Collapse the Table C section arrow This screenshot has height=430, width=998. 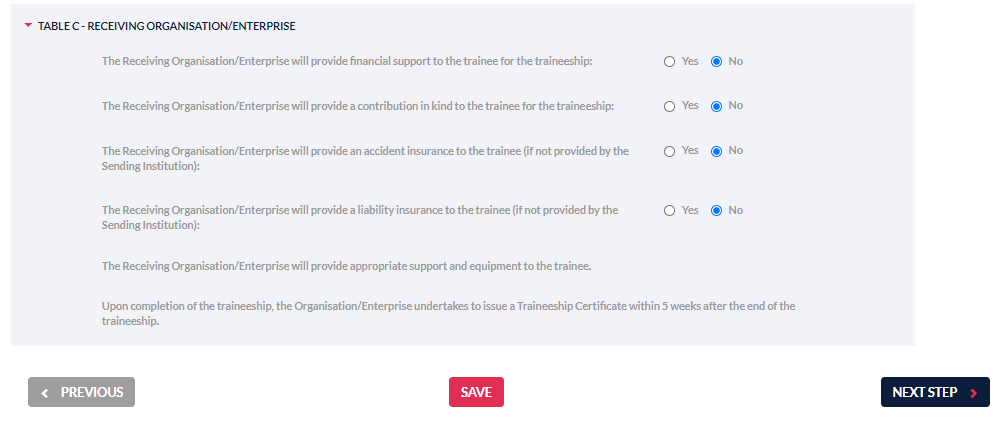[28, 26]
